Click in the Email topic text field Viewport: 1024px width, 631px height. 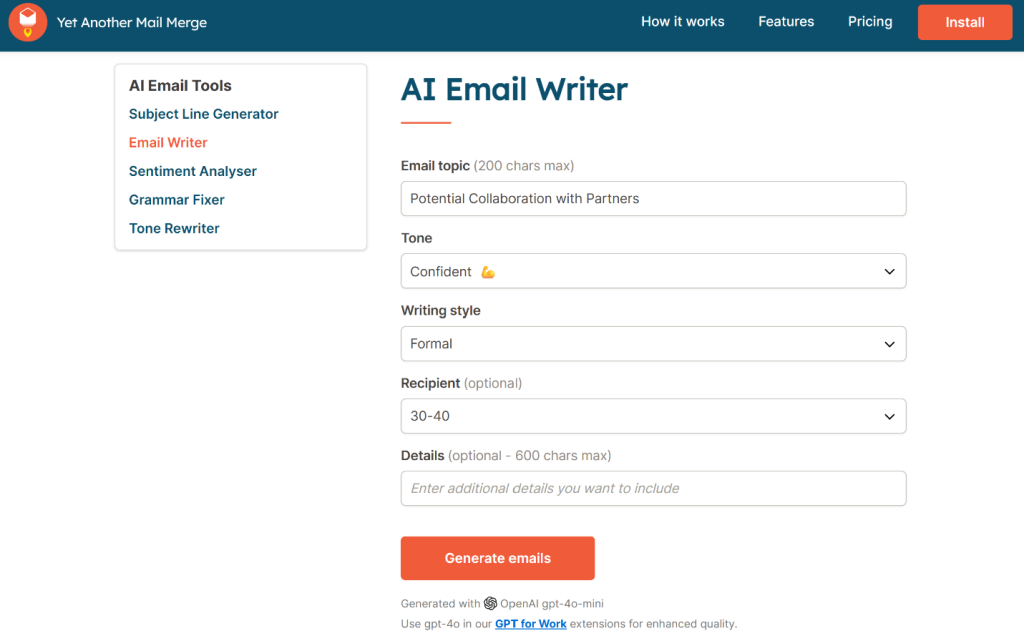653,199
